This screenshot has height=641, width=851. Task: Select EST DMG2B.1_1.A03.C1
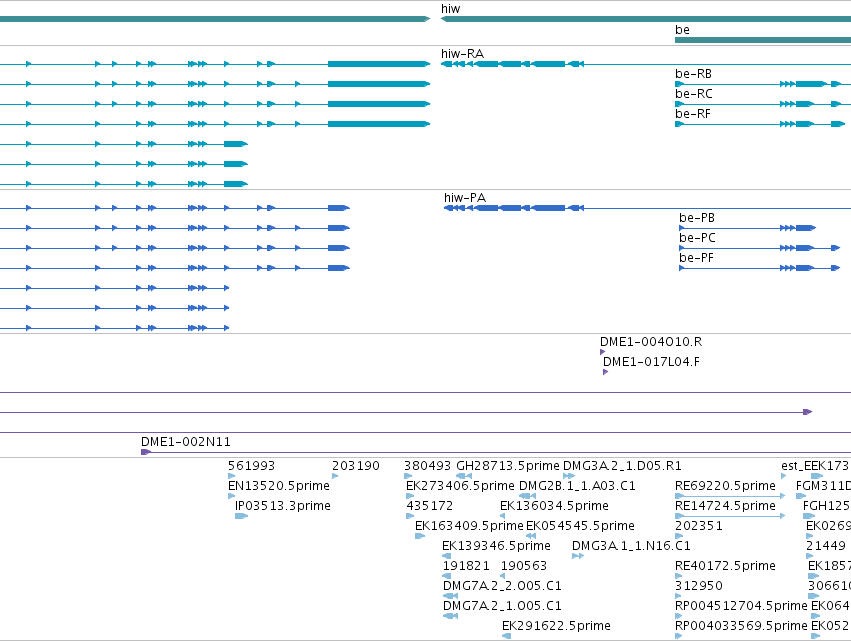(x=577, y=486)
